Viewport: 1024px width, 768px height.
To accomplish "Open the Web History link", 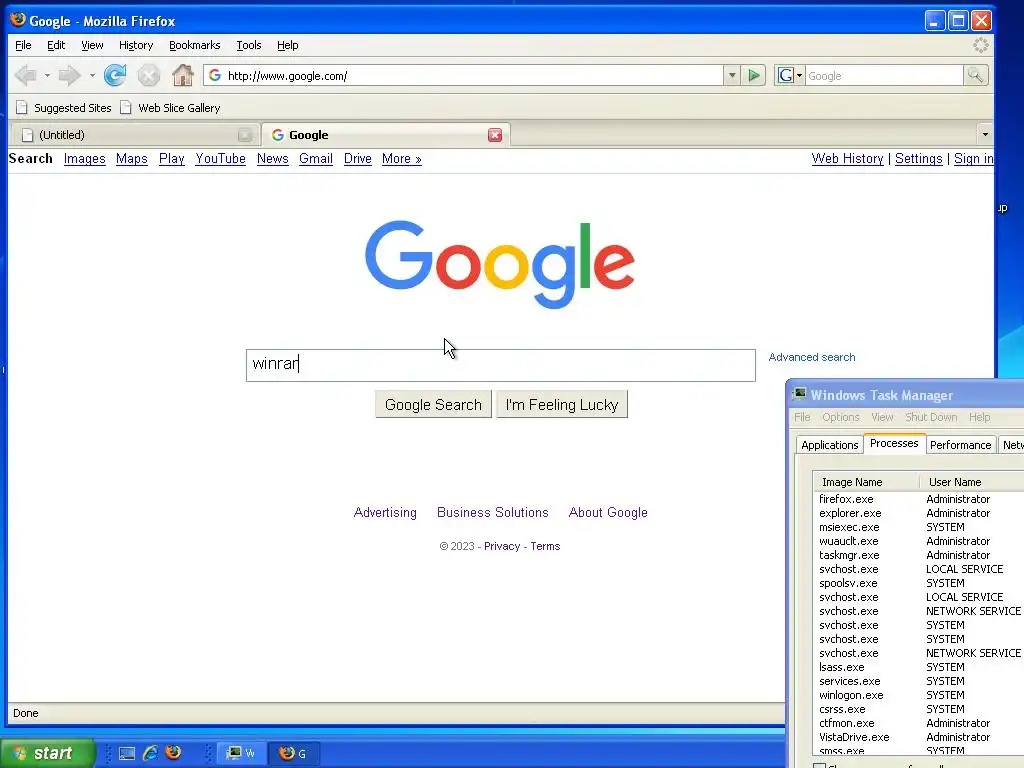I will [x=847, y=159].
